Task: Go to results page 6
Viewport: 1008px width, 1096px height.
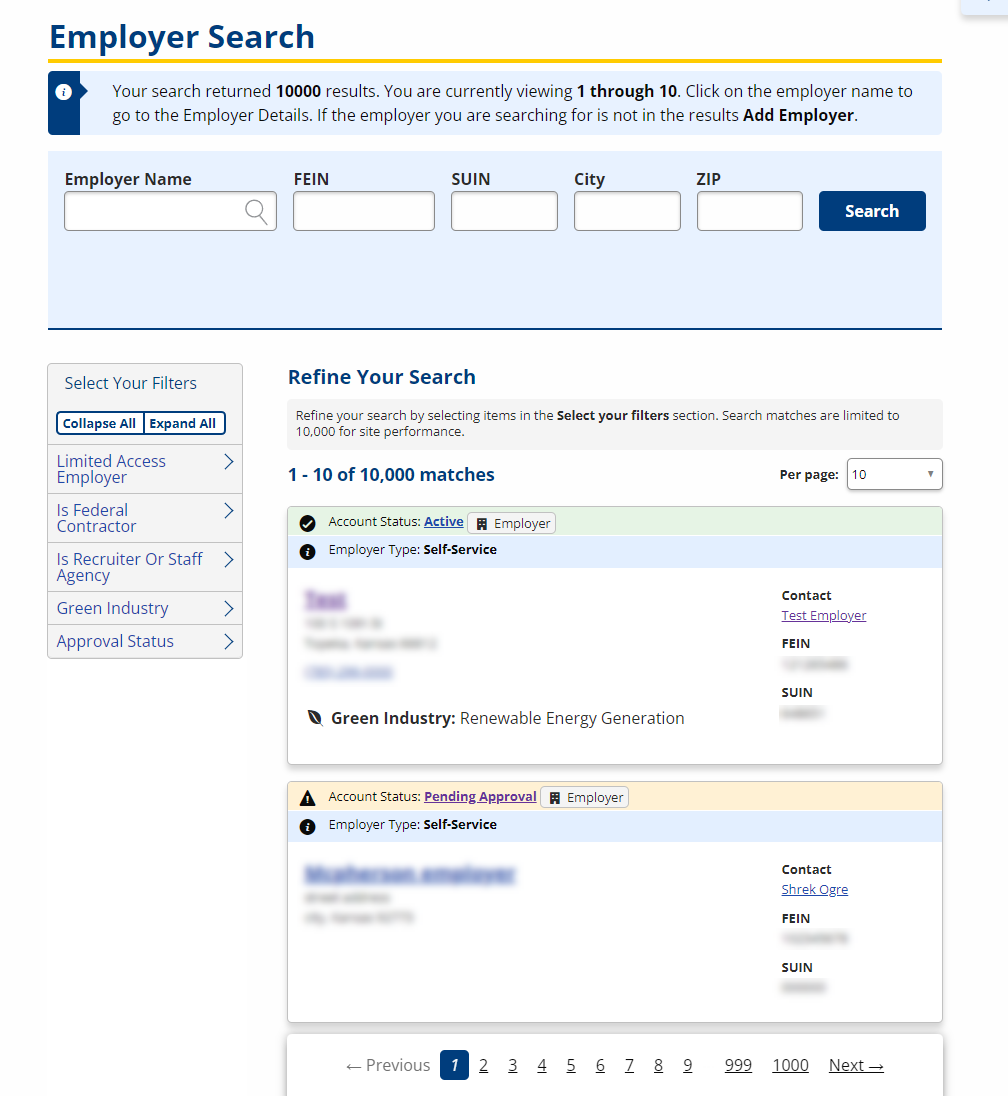Action: pos(600,1065)
